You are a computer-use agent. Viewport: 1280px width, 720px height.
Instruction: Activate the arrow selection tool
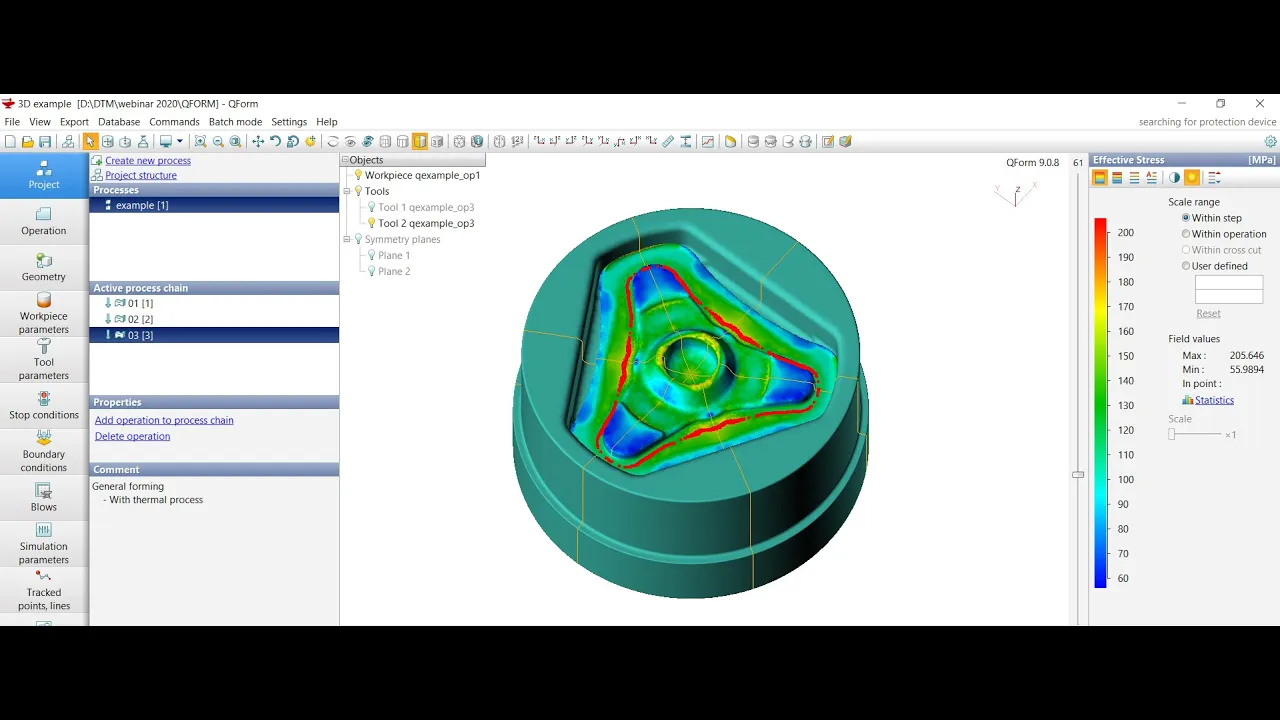pos(90,142)
